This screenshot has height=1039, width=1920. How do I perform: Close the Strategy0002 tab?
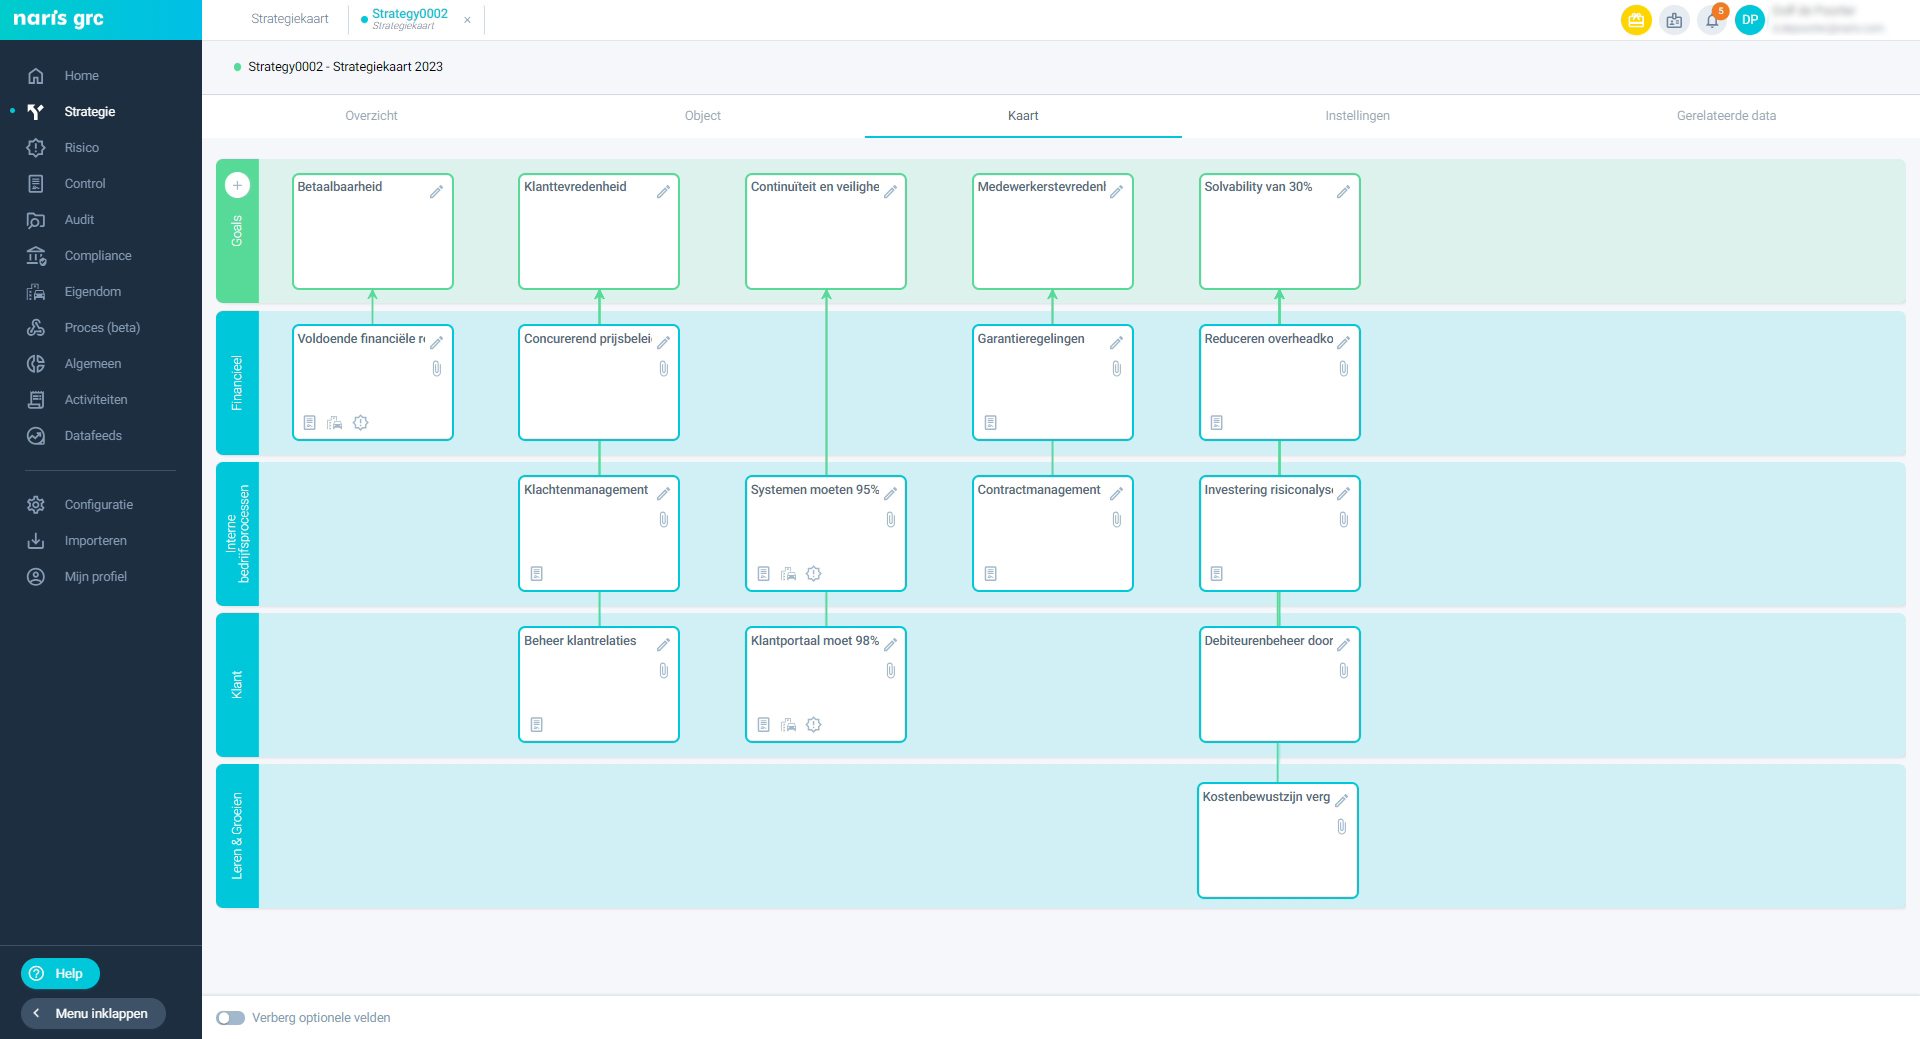[x=467, y=20]
